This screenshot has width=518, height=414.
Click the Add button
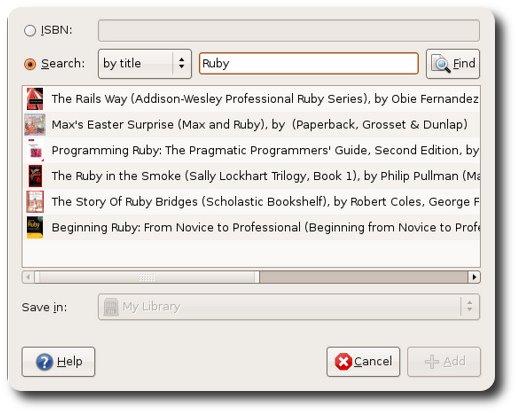444,362
